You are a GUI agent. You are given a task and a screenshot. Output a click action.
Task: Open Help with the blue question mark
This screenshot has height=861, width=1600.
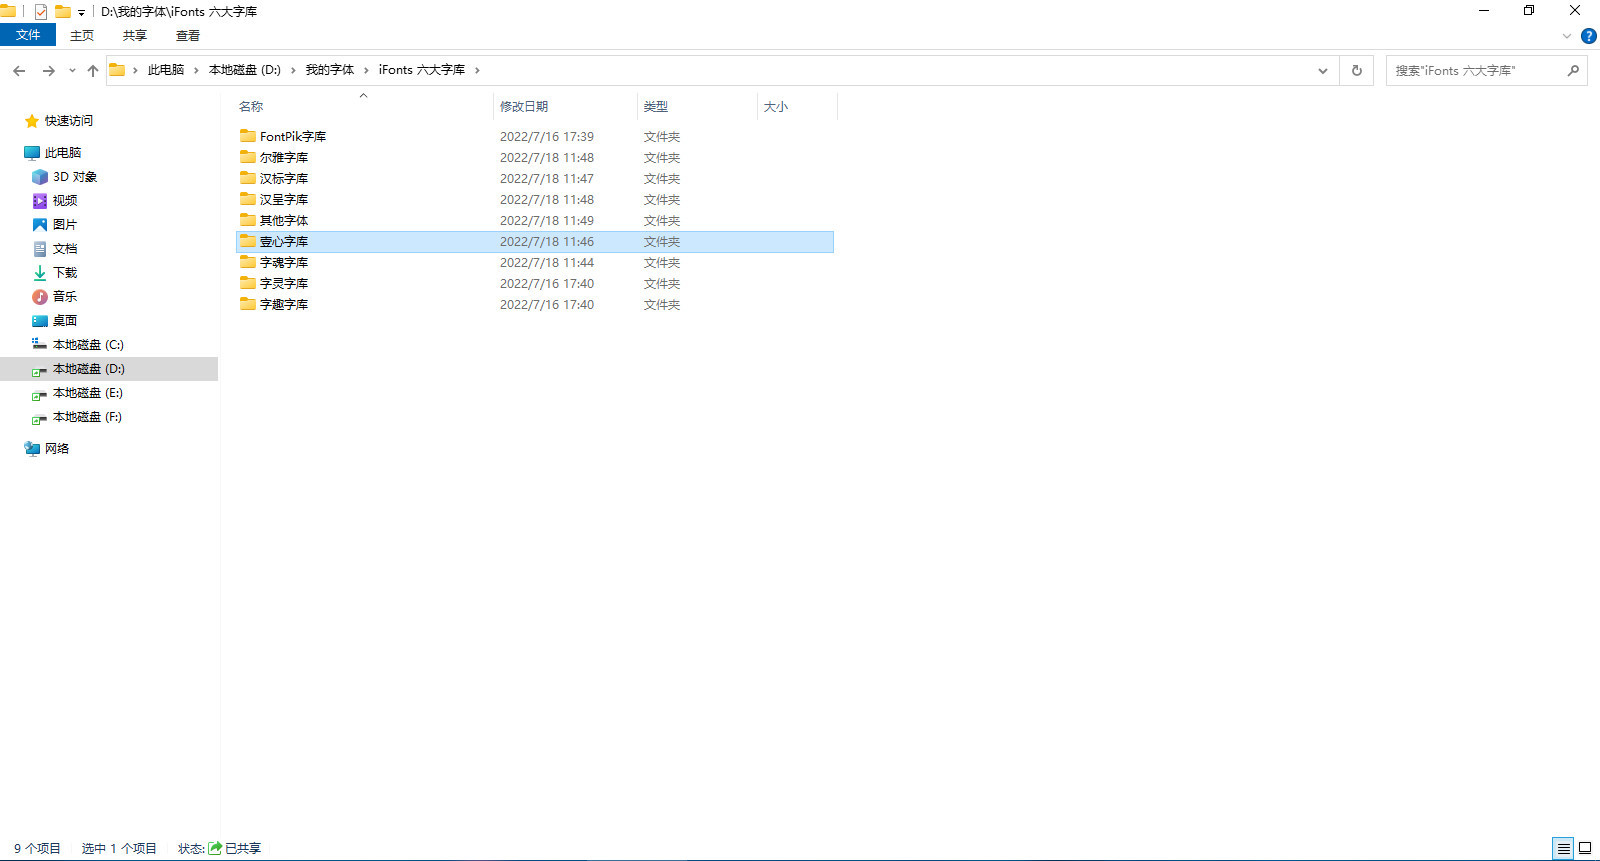(1588, 36)
